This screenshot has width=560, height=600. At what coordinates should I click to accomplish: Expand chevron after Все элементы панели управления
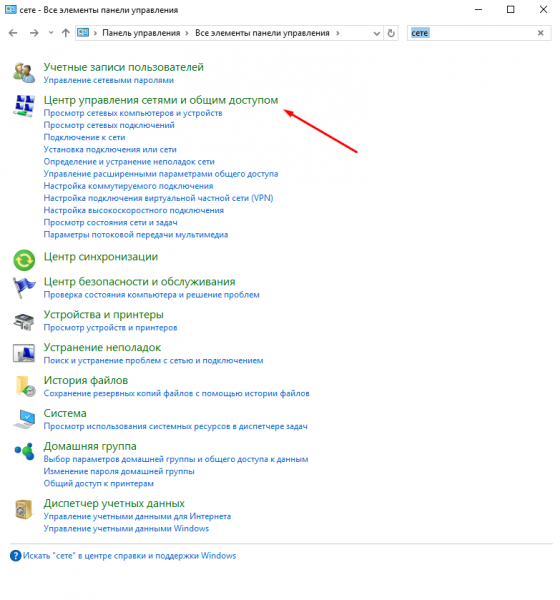tap(338, 33)
